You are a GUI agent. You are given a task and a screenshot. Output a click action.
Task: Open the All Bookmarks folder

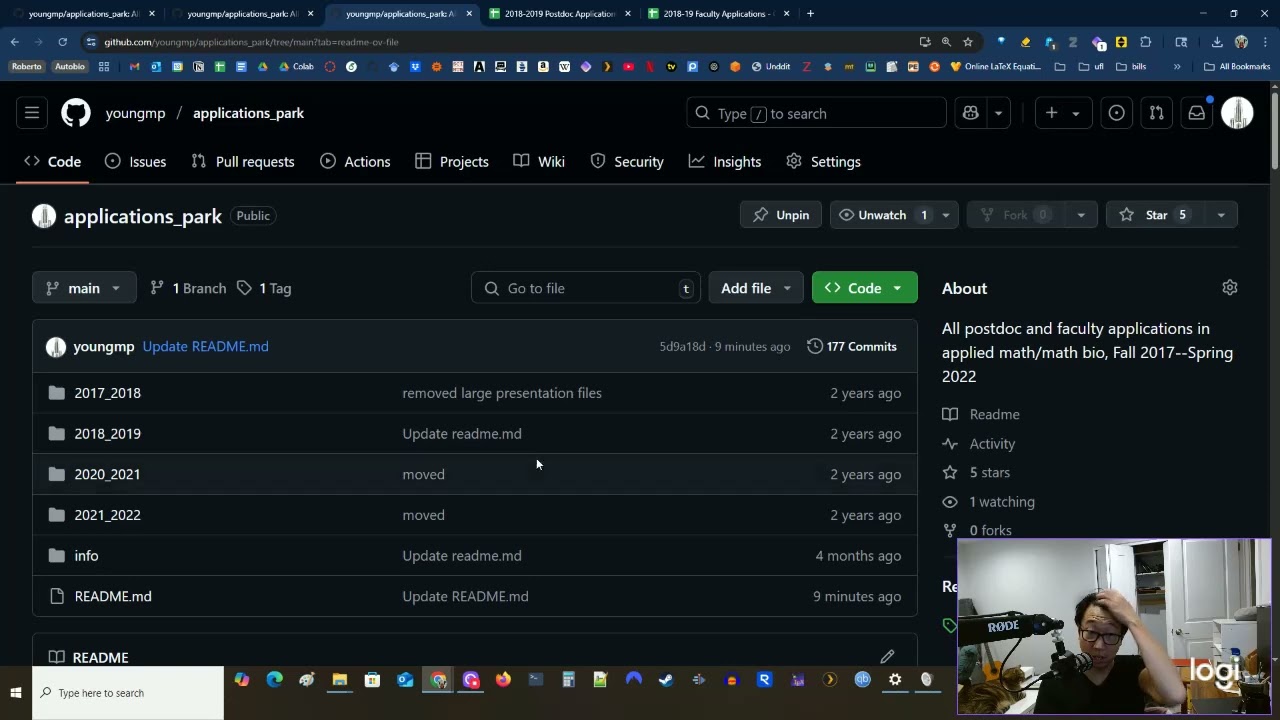(1237, 67)
